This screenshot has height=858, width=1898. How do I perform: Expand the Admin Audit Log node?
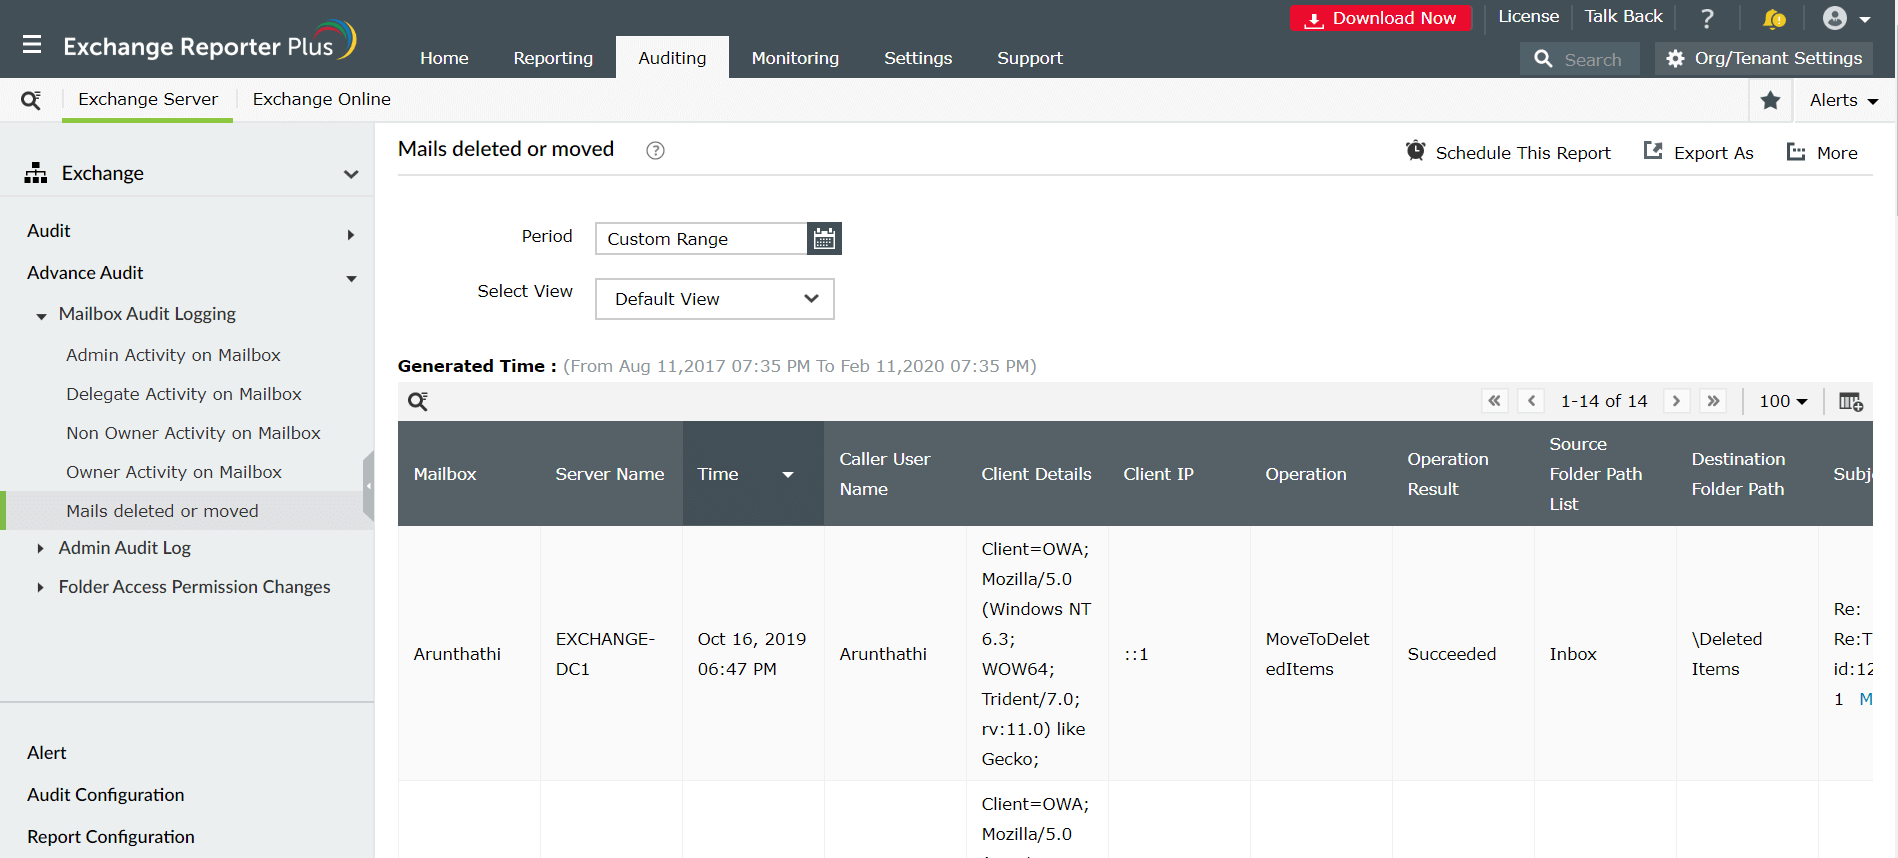click(x=40, y=548)
